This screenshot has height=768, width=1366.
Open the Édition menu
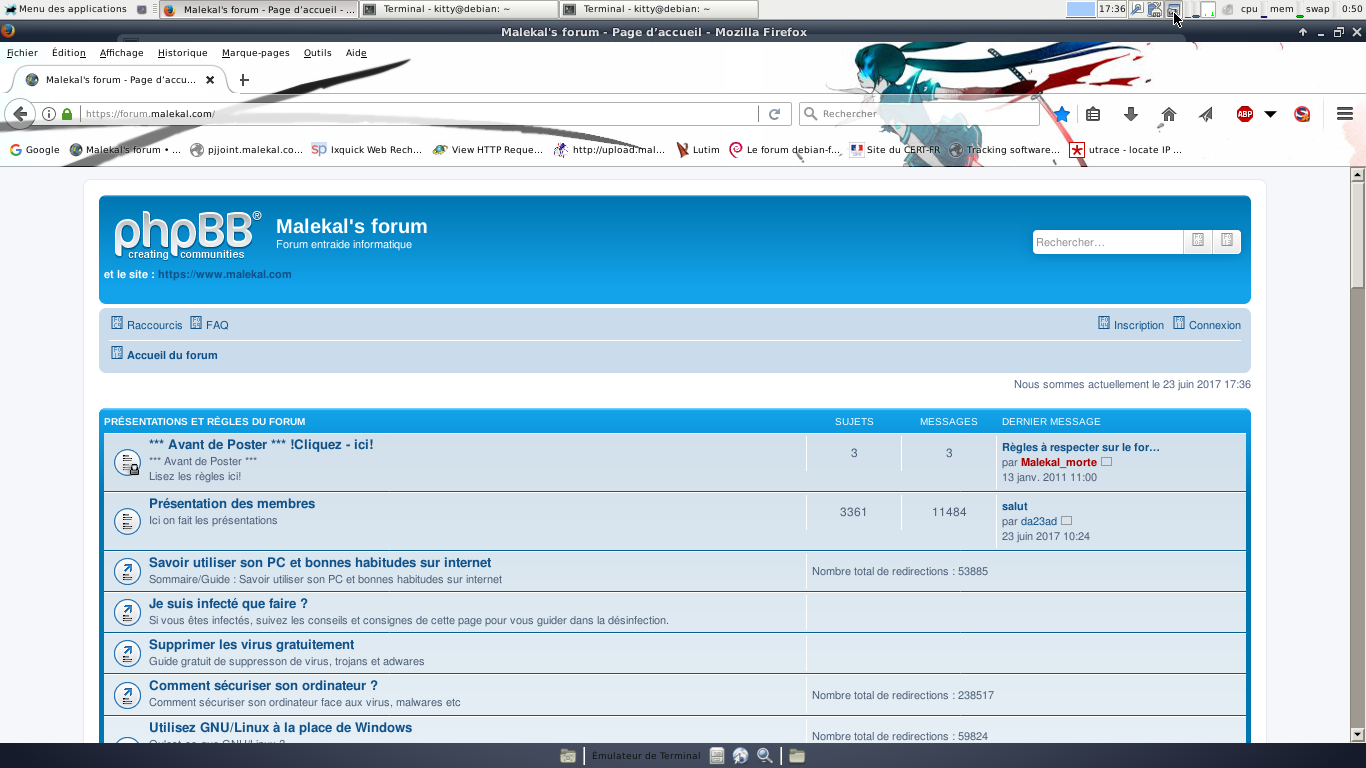click(x=69, y=53)
